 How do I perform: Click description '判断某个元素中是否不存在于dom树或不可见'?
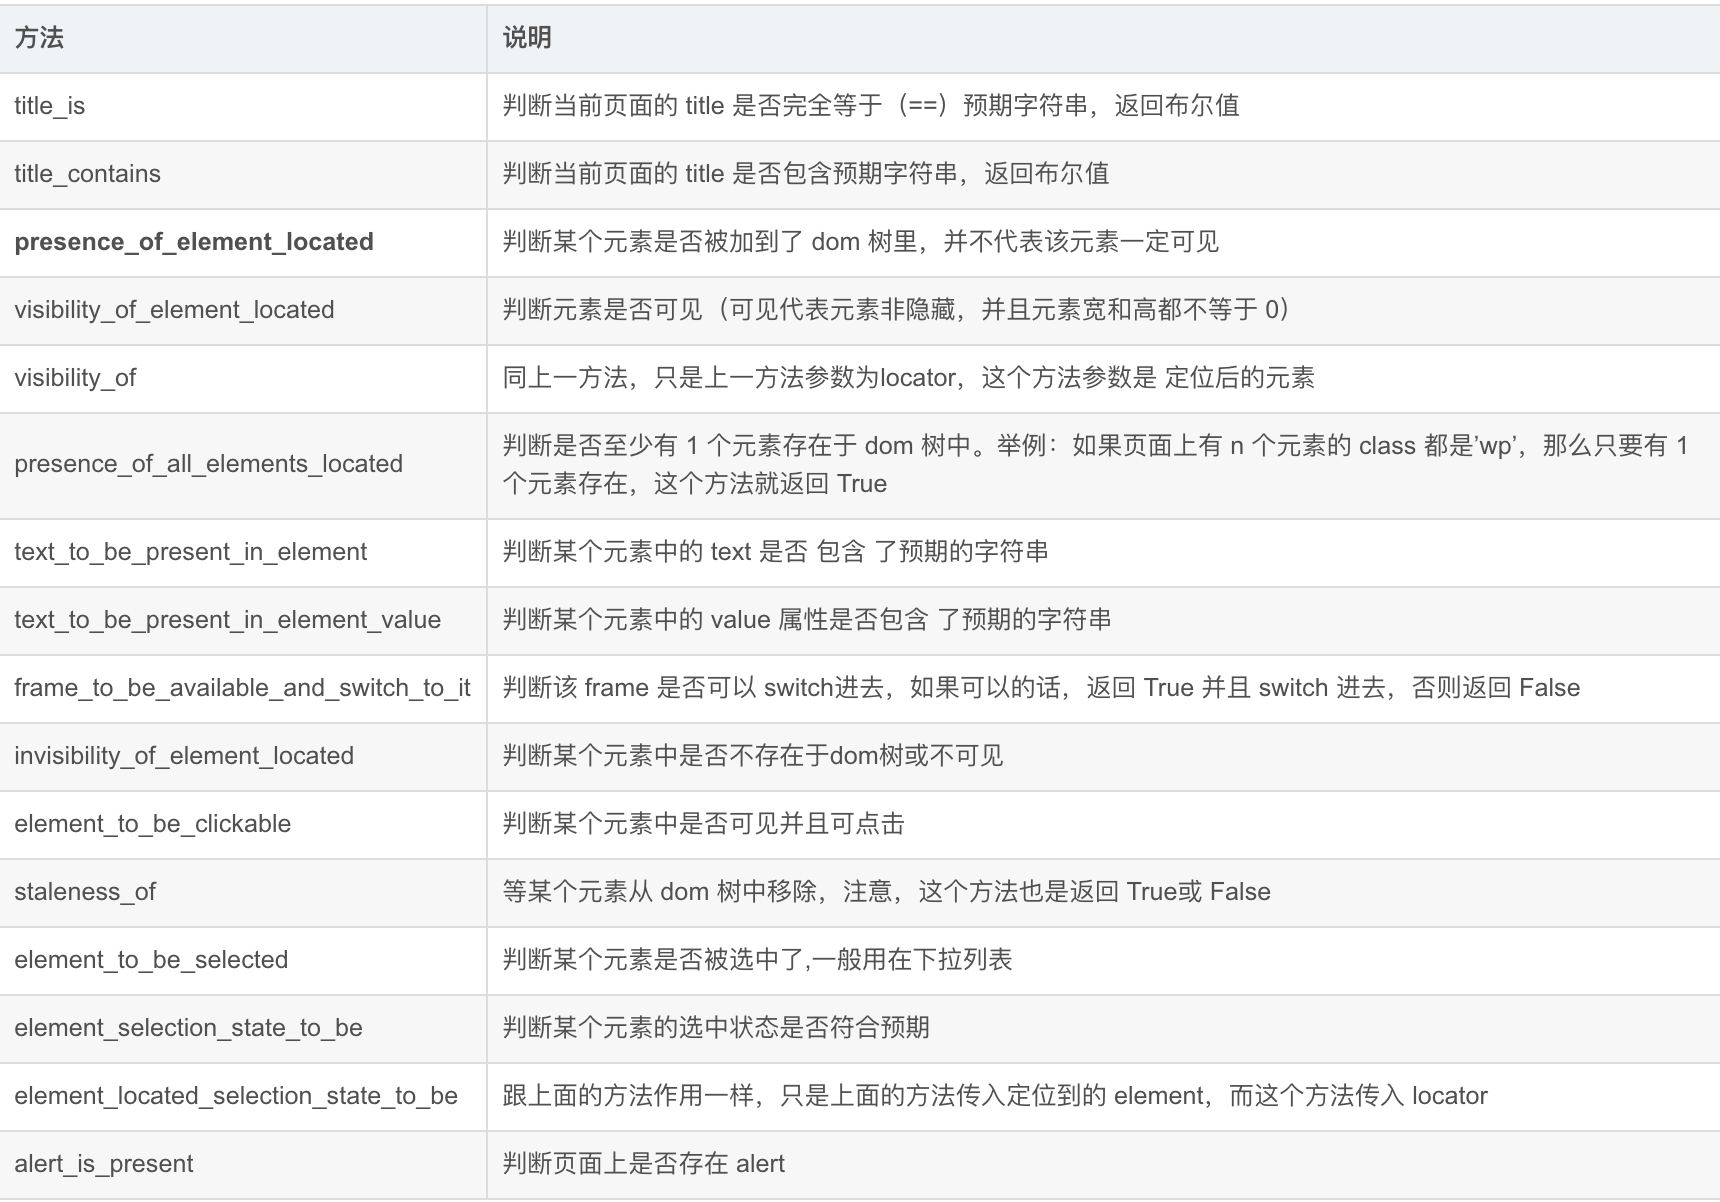[753, 756]
